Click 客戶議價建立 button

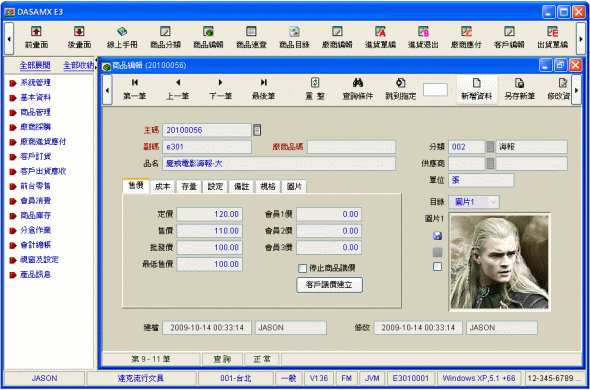click(x=329, y=285)
